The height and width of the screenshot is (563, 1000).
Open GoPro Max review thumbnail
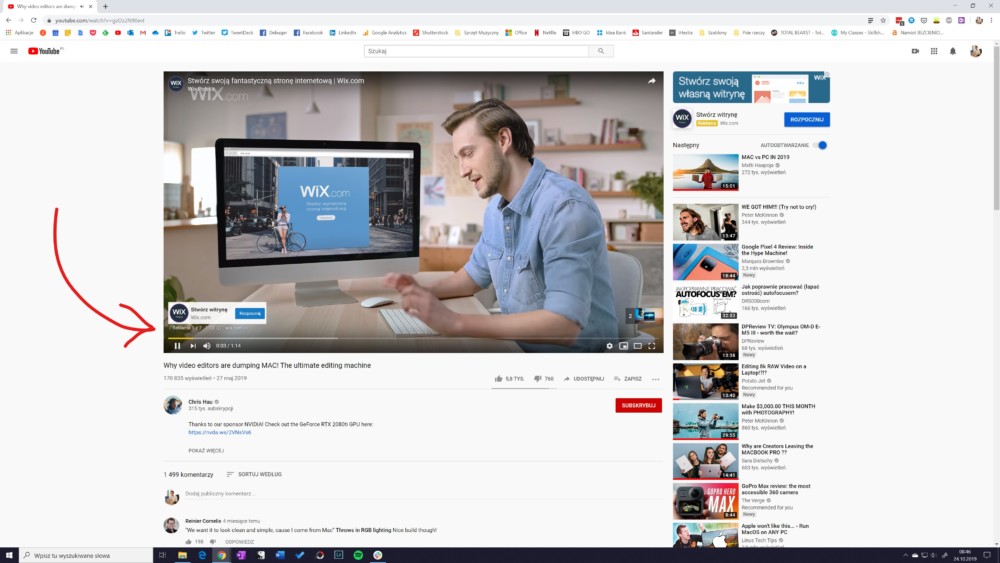coord(705,501)
